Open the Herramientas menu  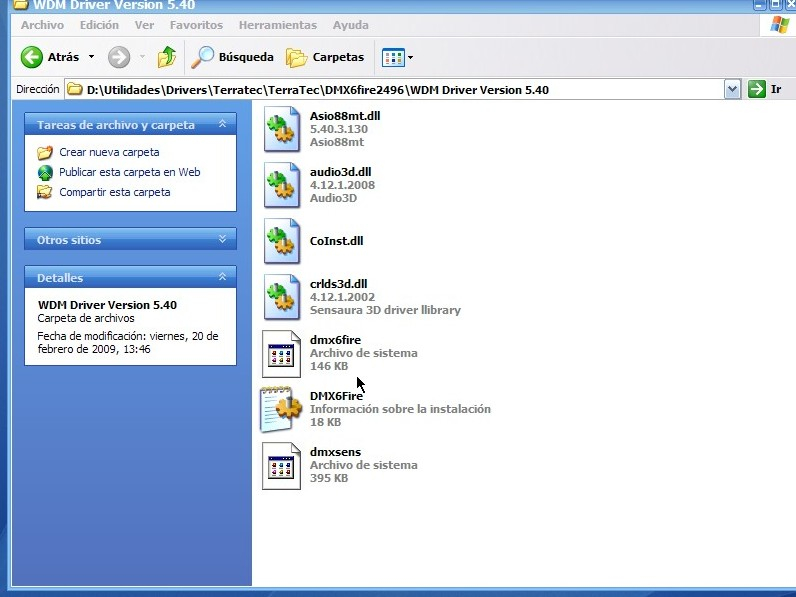pos(278,25)
